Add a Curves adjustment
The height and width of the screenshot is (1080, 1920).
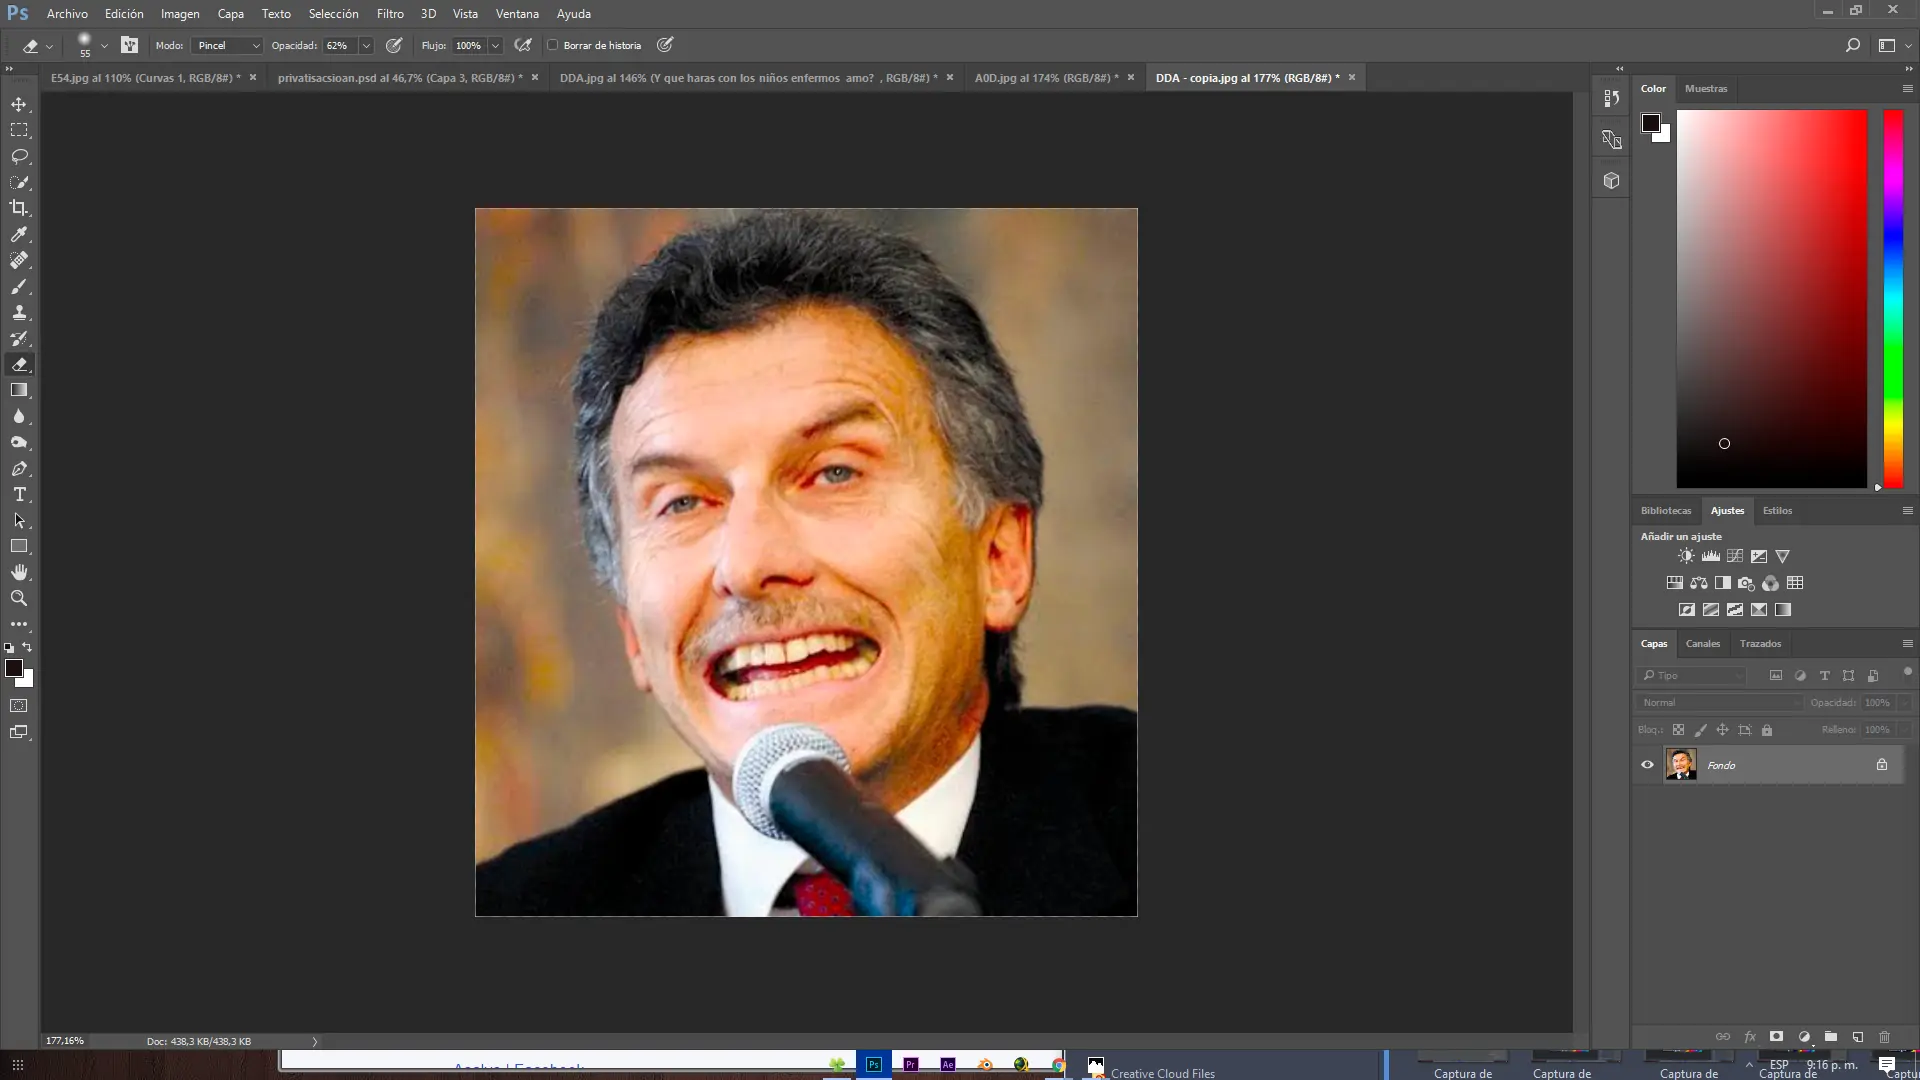tap(1734, 556)
